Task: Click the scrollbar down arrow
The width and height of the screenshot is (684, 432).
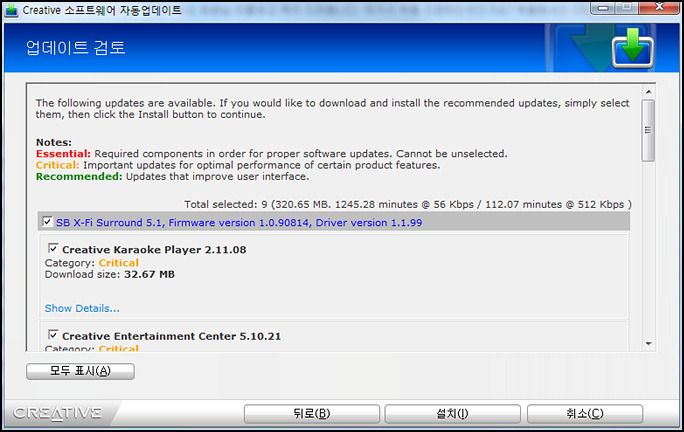Action: [648, 344]
